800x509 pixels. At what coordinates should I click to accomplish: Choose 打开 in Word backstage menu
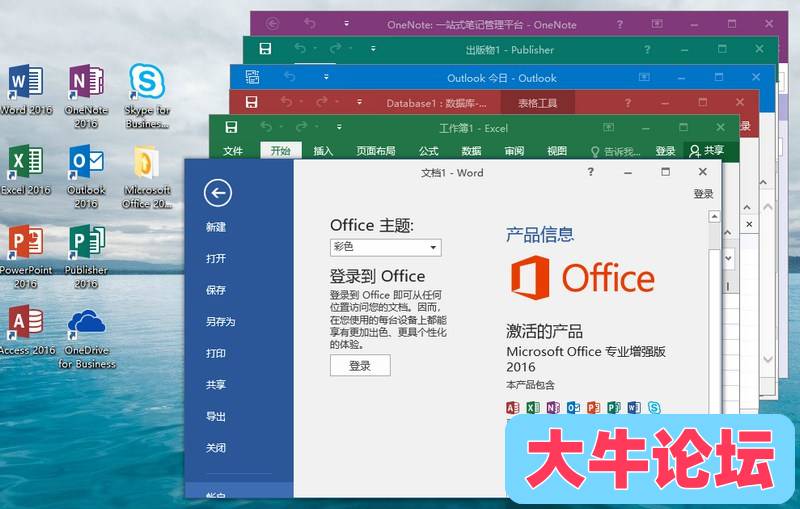tap(216, 259)
